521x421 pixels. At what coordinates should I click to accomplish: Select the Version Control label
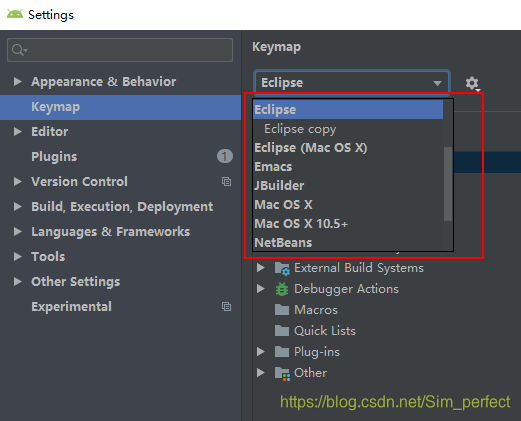[x=79, y=182]
